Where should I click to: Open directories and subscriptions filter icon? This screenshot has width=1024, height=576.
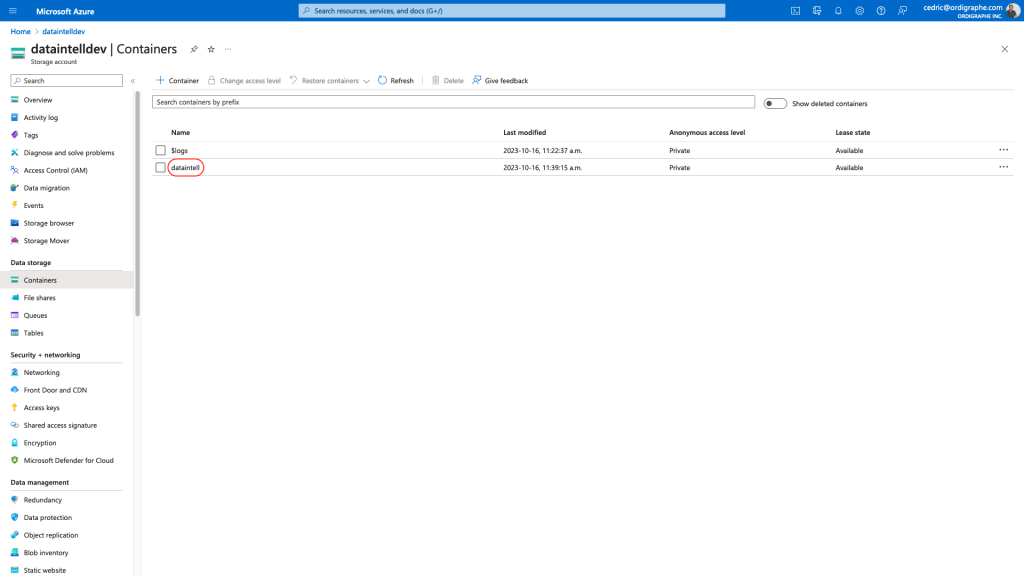tap(817, 11)
